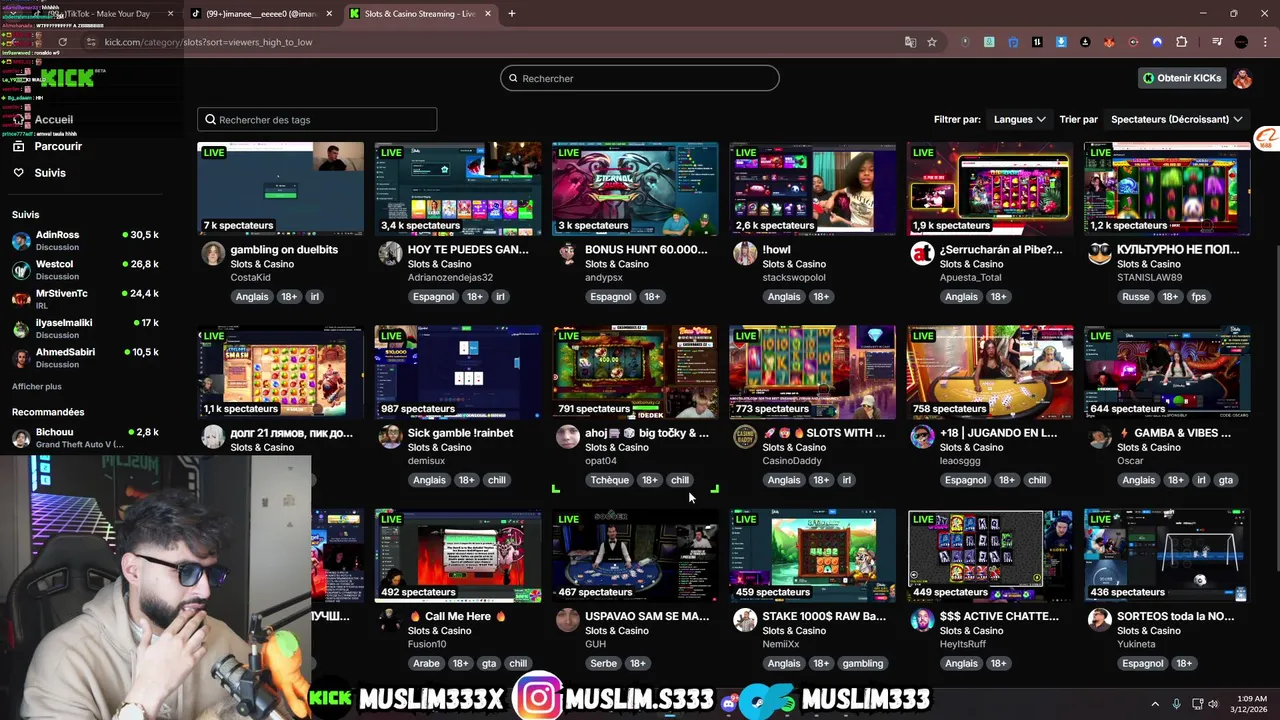Open the Chrome three-dot menu
This screenshot has width=1280, height=720.
click(x=1264, y=42)
